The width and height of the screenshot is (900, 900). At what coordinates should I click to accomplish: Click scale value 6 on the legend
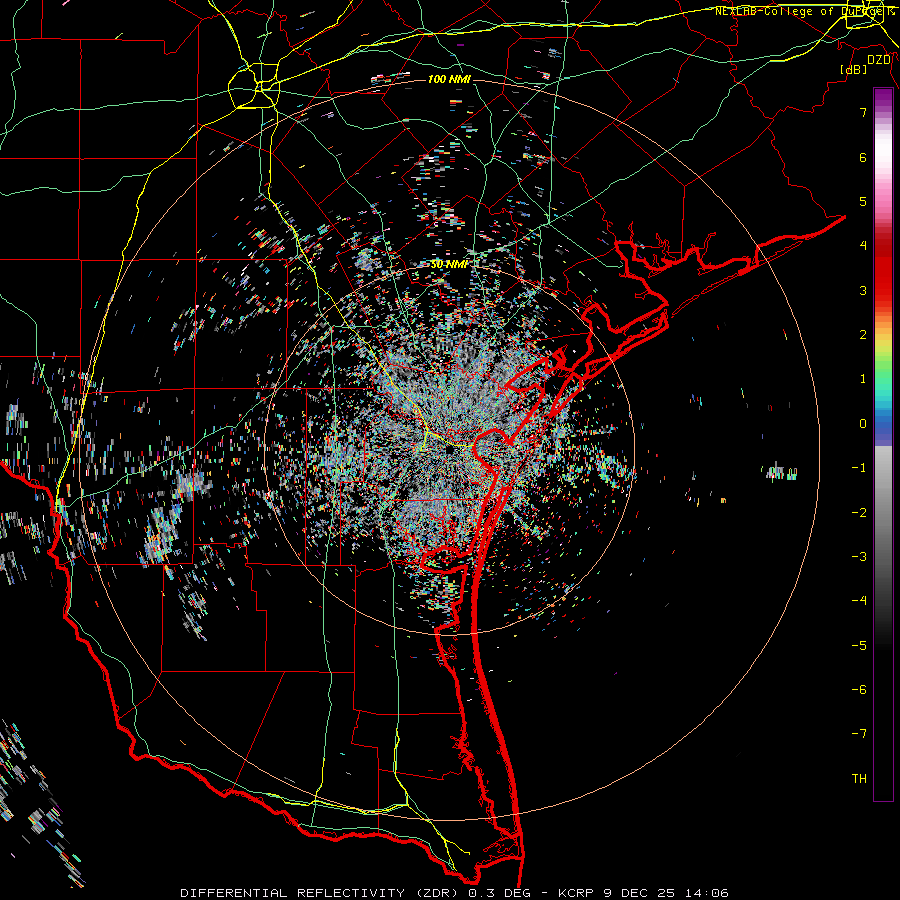(863, 157)
